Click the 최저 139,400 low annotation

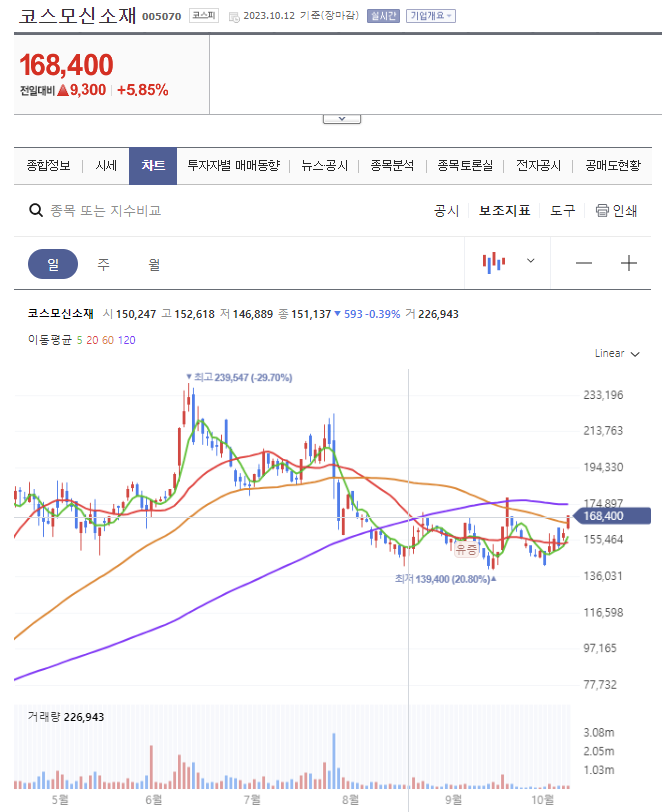(445, 579)
